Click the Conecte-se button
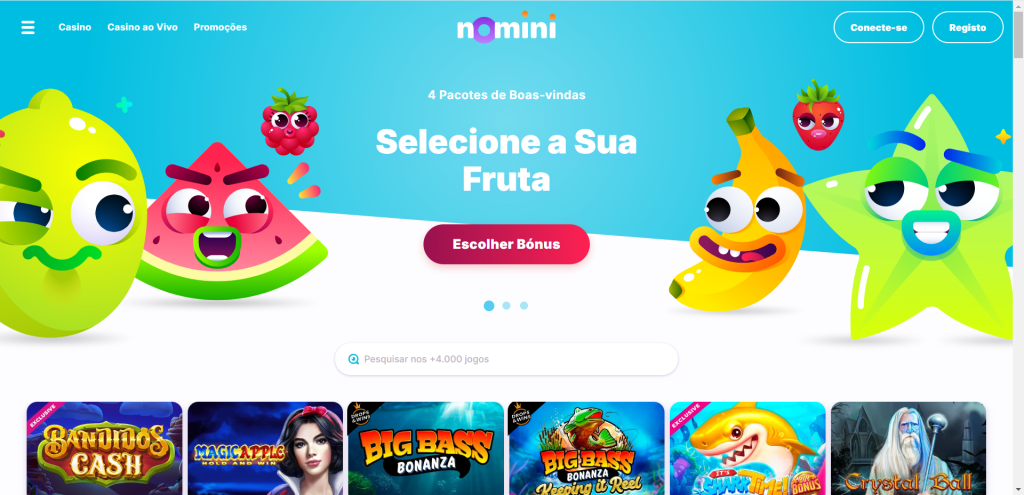The height and width of the screenshot is (495, 1024). [878, 27]
